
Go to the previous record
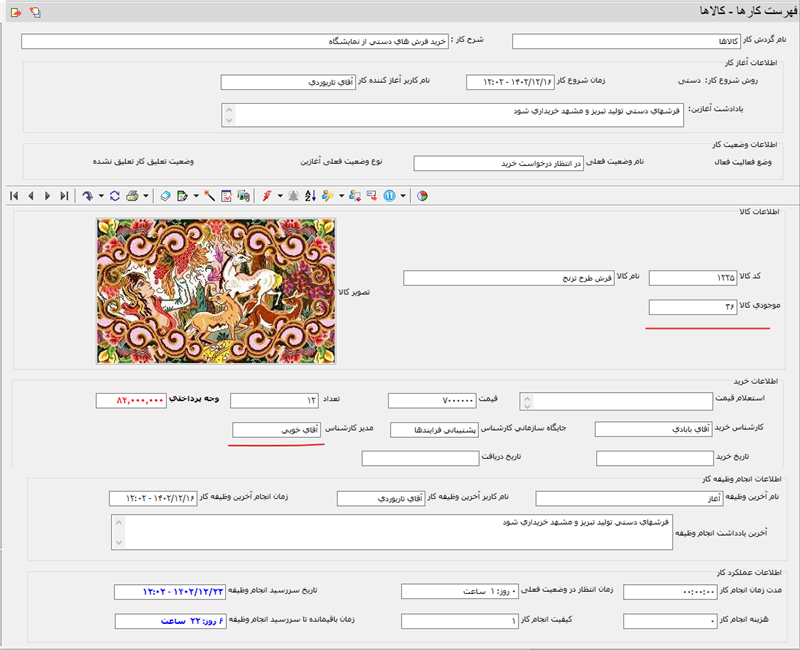pyautogui.click(x=31, y=196)
